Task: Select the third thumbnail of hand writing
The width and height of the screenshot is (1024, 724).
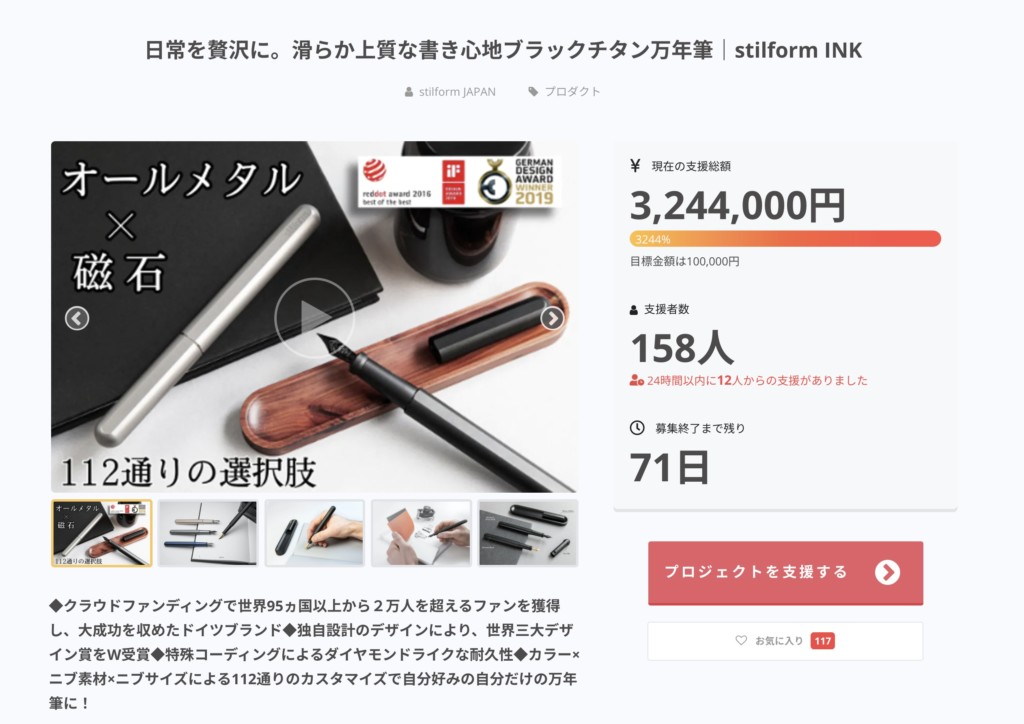Action: [315, 533]
